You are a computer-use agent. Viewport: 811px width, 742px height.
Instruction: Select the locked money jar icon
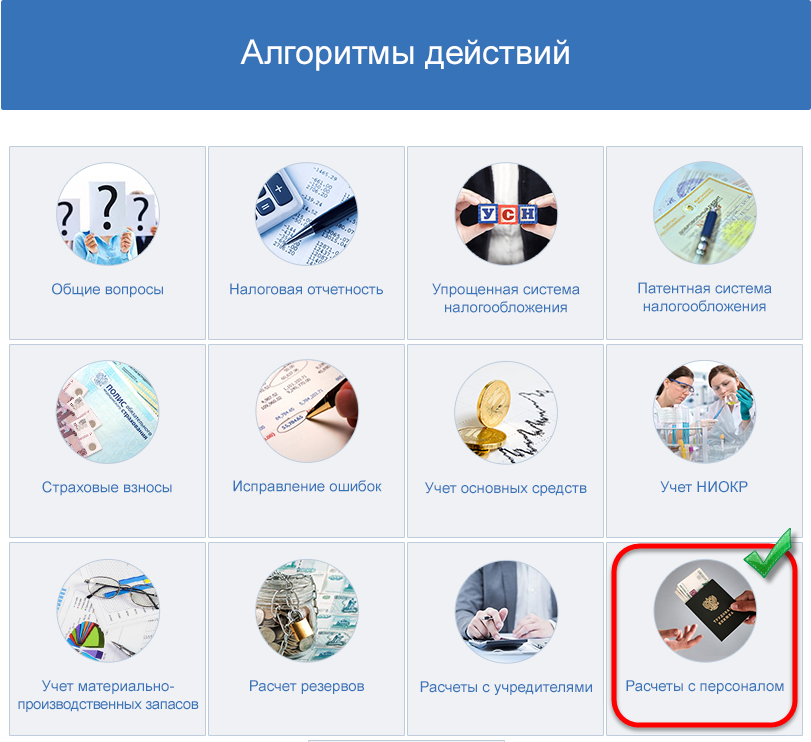307,610
